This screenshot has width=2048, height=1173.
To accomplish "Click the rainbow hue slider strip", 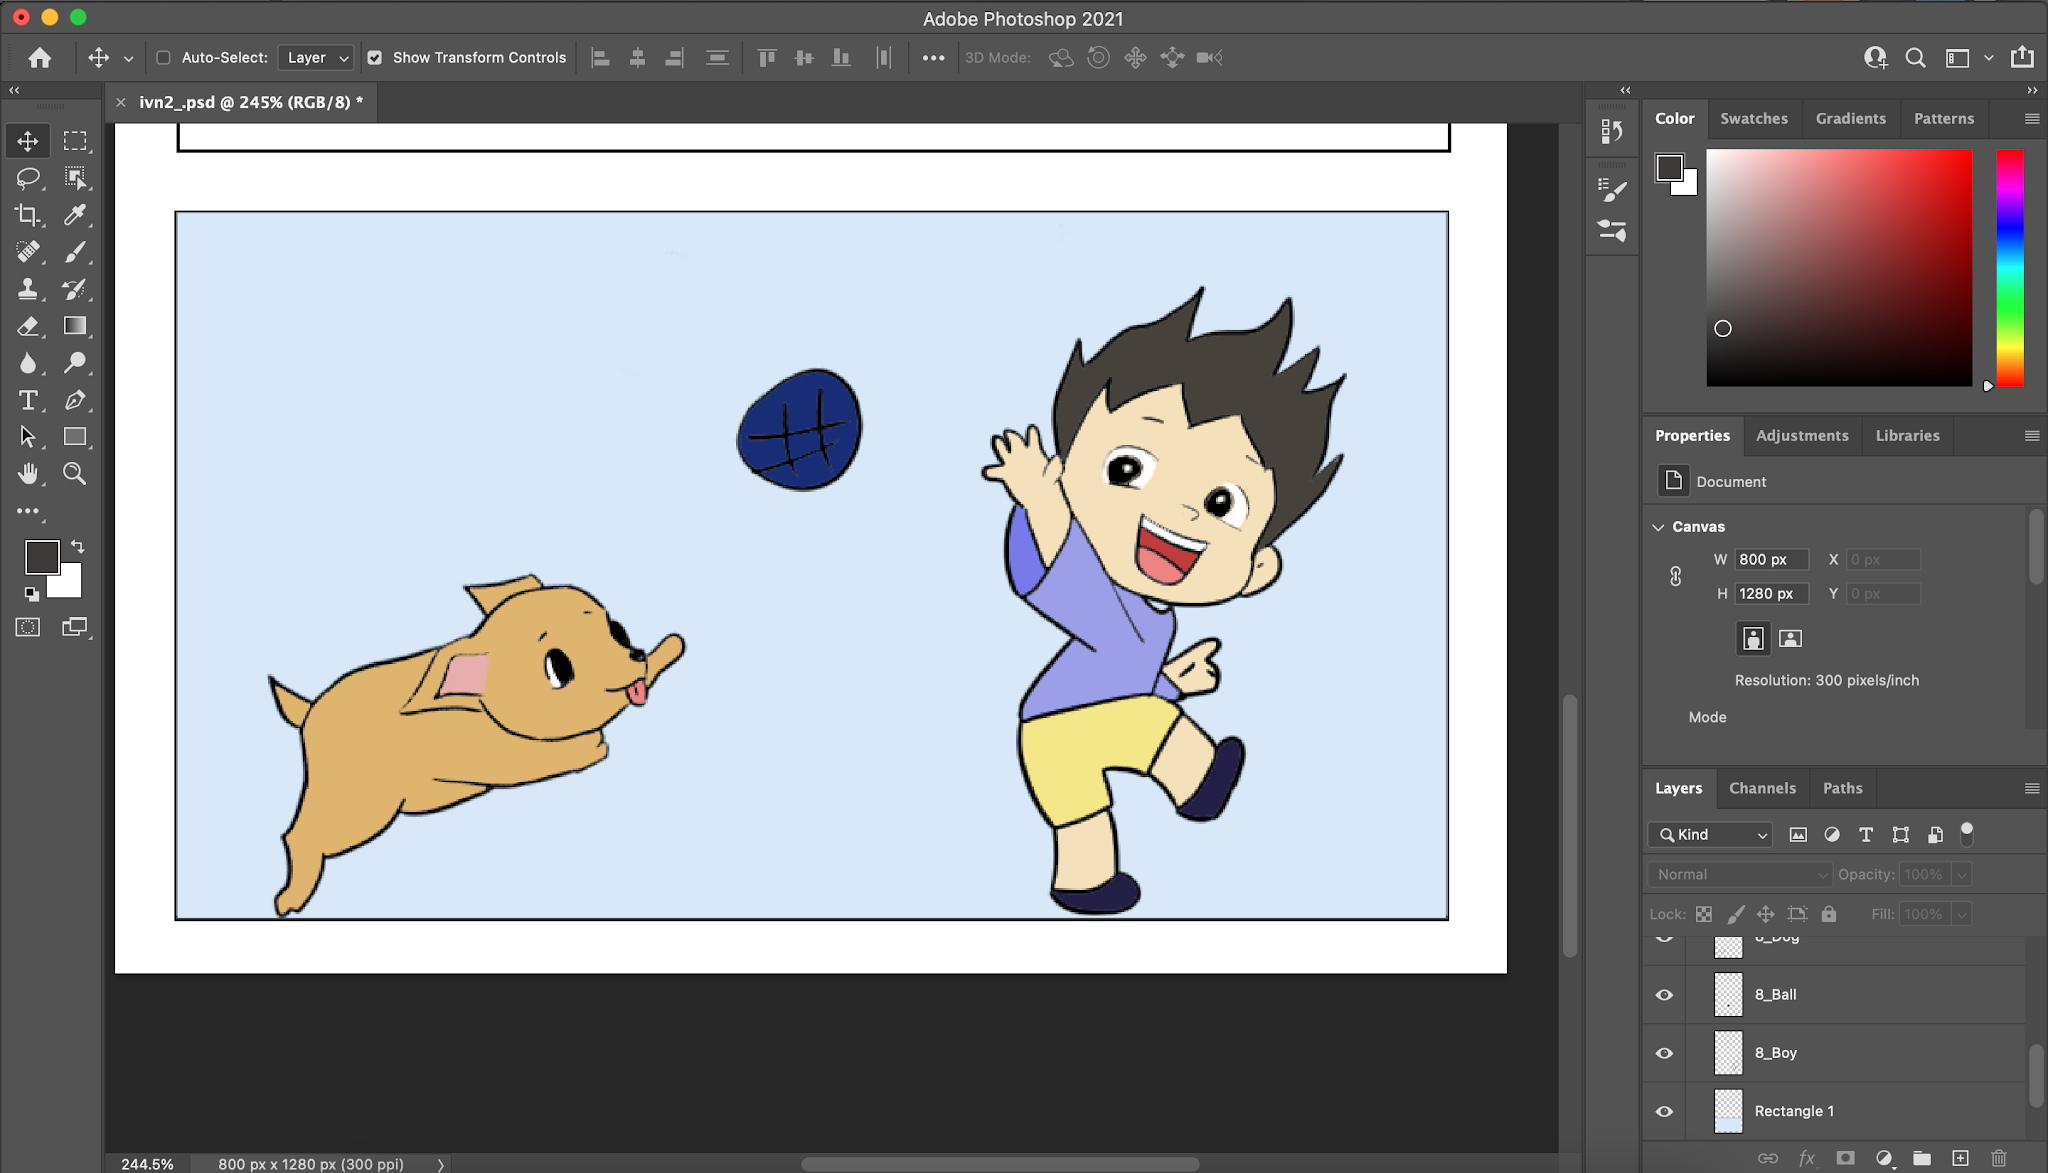I will 2010,267.
